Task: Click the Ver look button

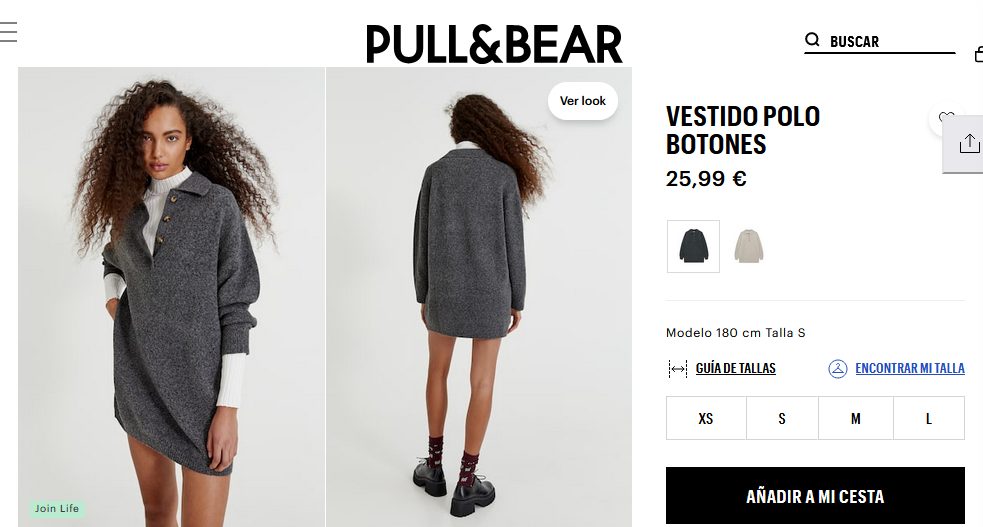Action: (582, 101)
